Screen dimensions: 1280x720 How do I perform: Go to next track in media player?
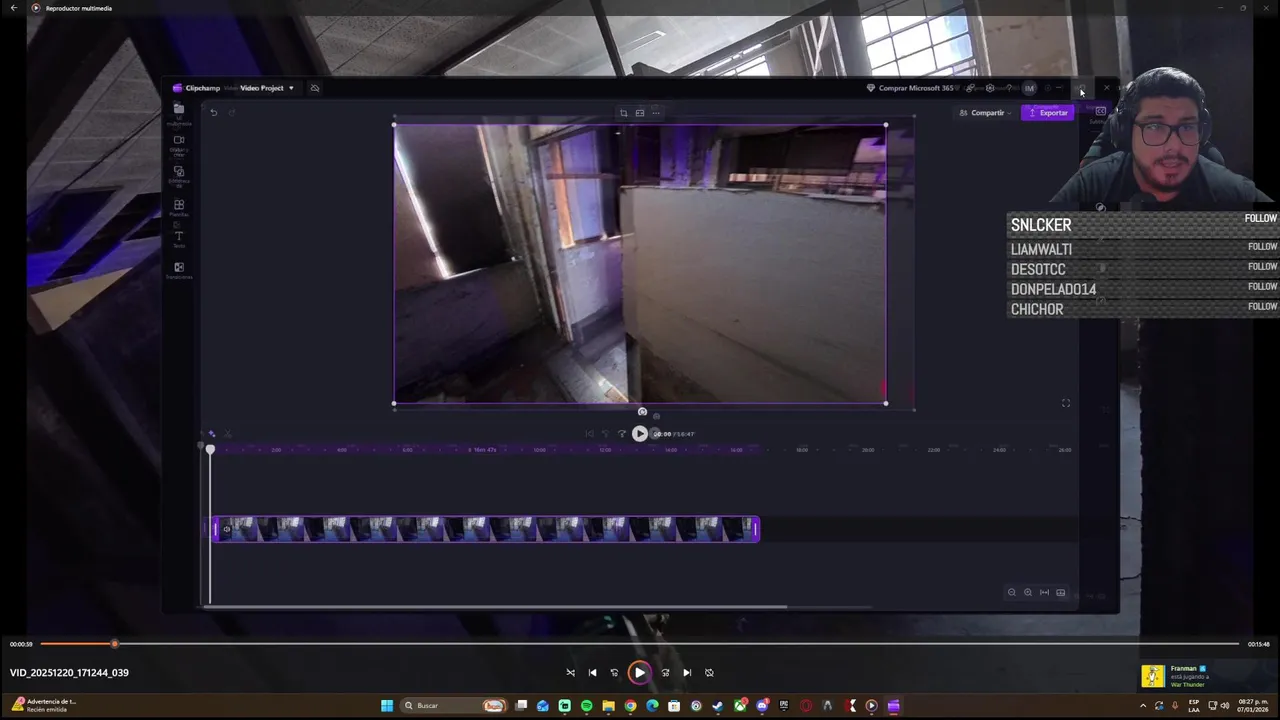pyautogui.click(x=687, y=673)
